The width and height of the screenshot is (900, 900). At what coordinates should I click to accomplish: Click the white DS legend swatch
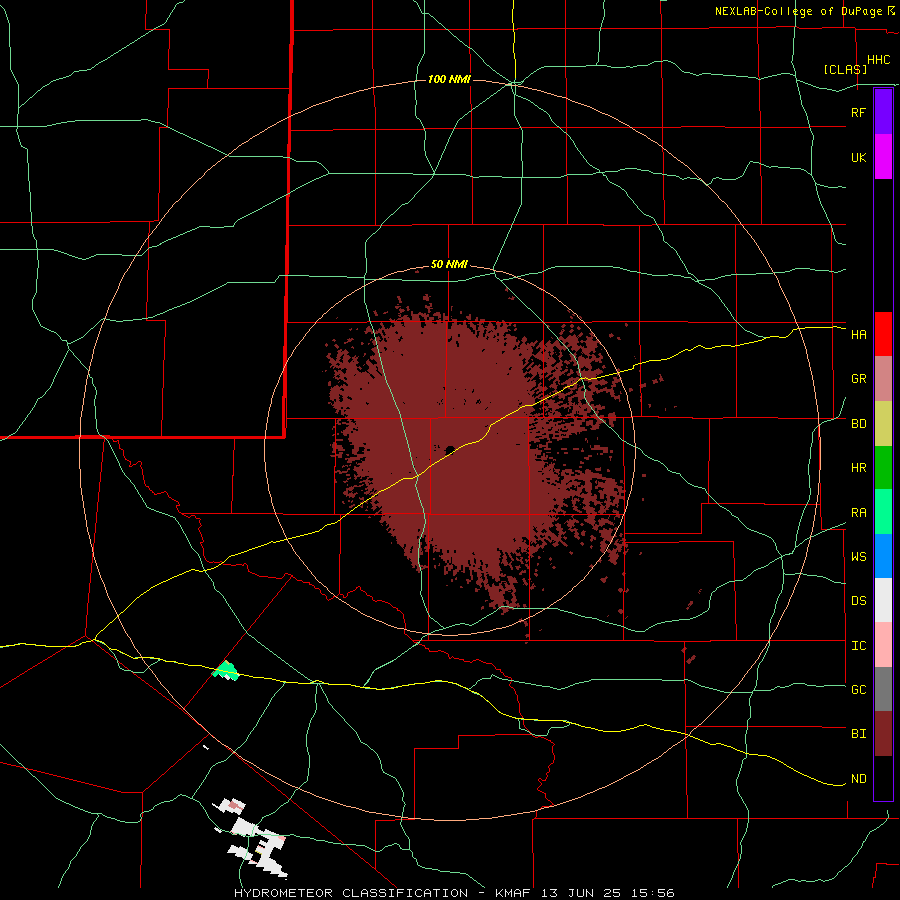tap(883, 600)
